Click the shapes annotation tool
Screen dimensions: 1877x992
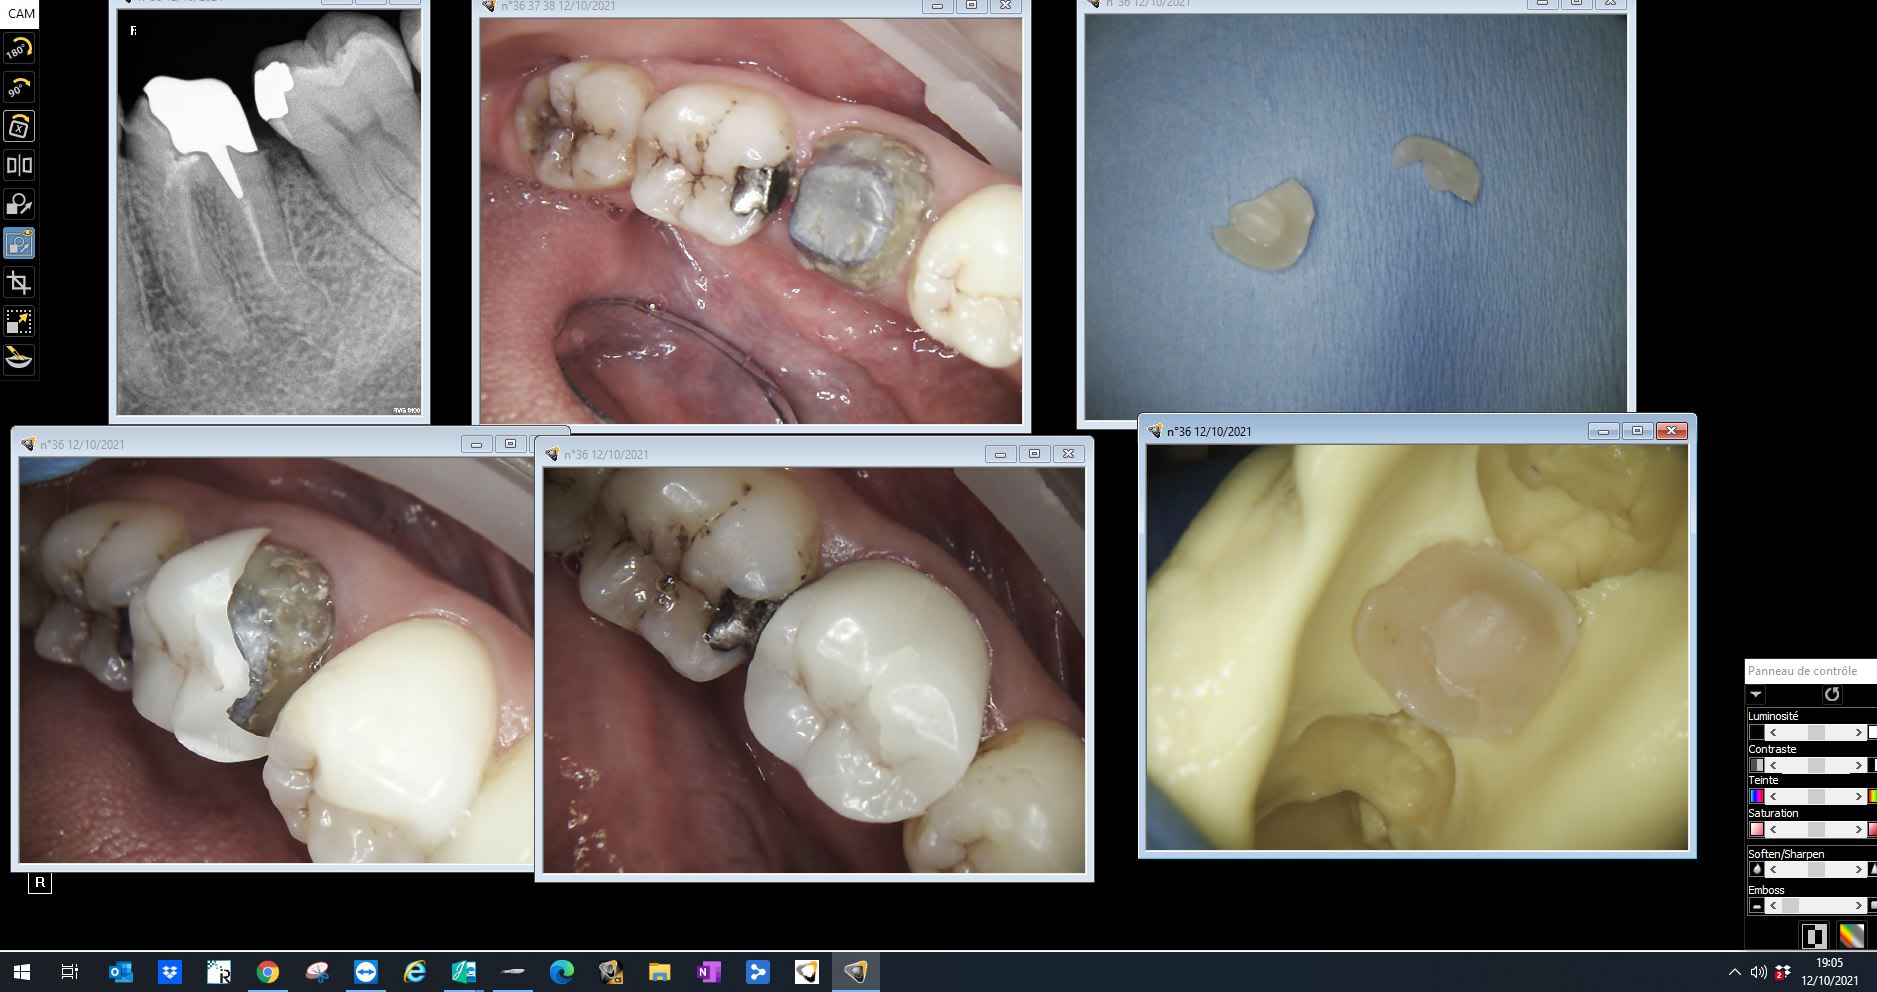[x=19, y=205]
